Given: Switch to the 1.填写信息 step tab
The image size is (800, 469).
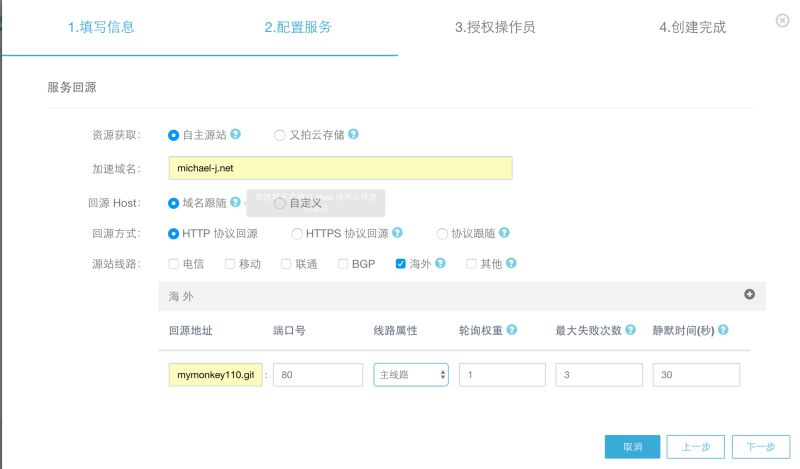Looking at the screenshot, I should [101, 27].
